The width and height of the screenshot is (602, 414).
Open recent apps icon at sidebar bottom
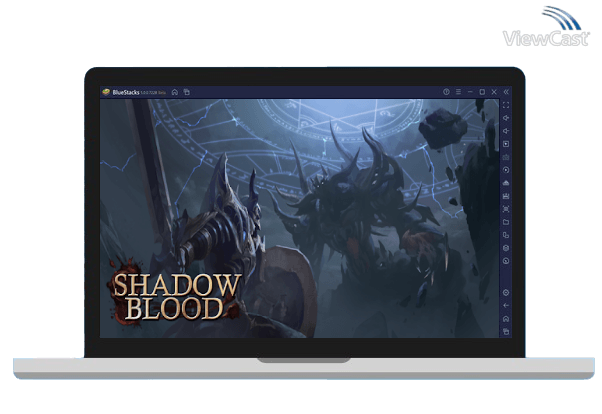tap(506, 331)
